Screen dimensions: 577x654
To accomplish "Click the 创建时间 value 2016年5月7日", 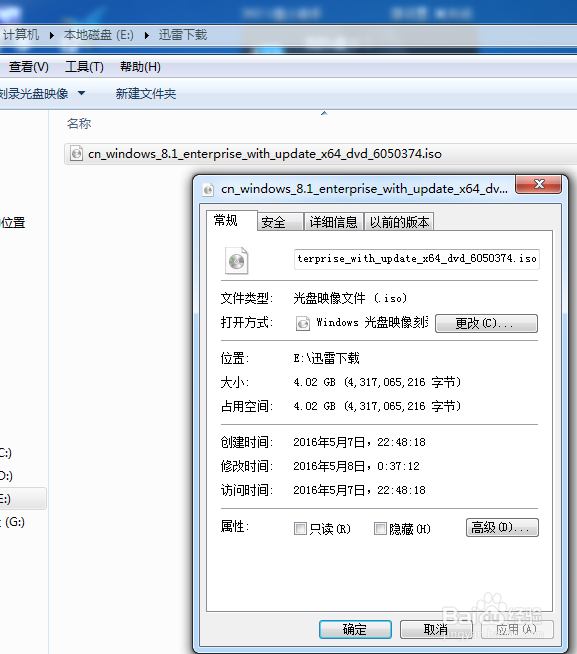I will (x=360, y=442).
